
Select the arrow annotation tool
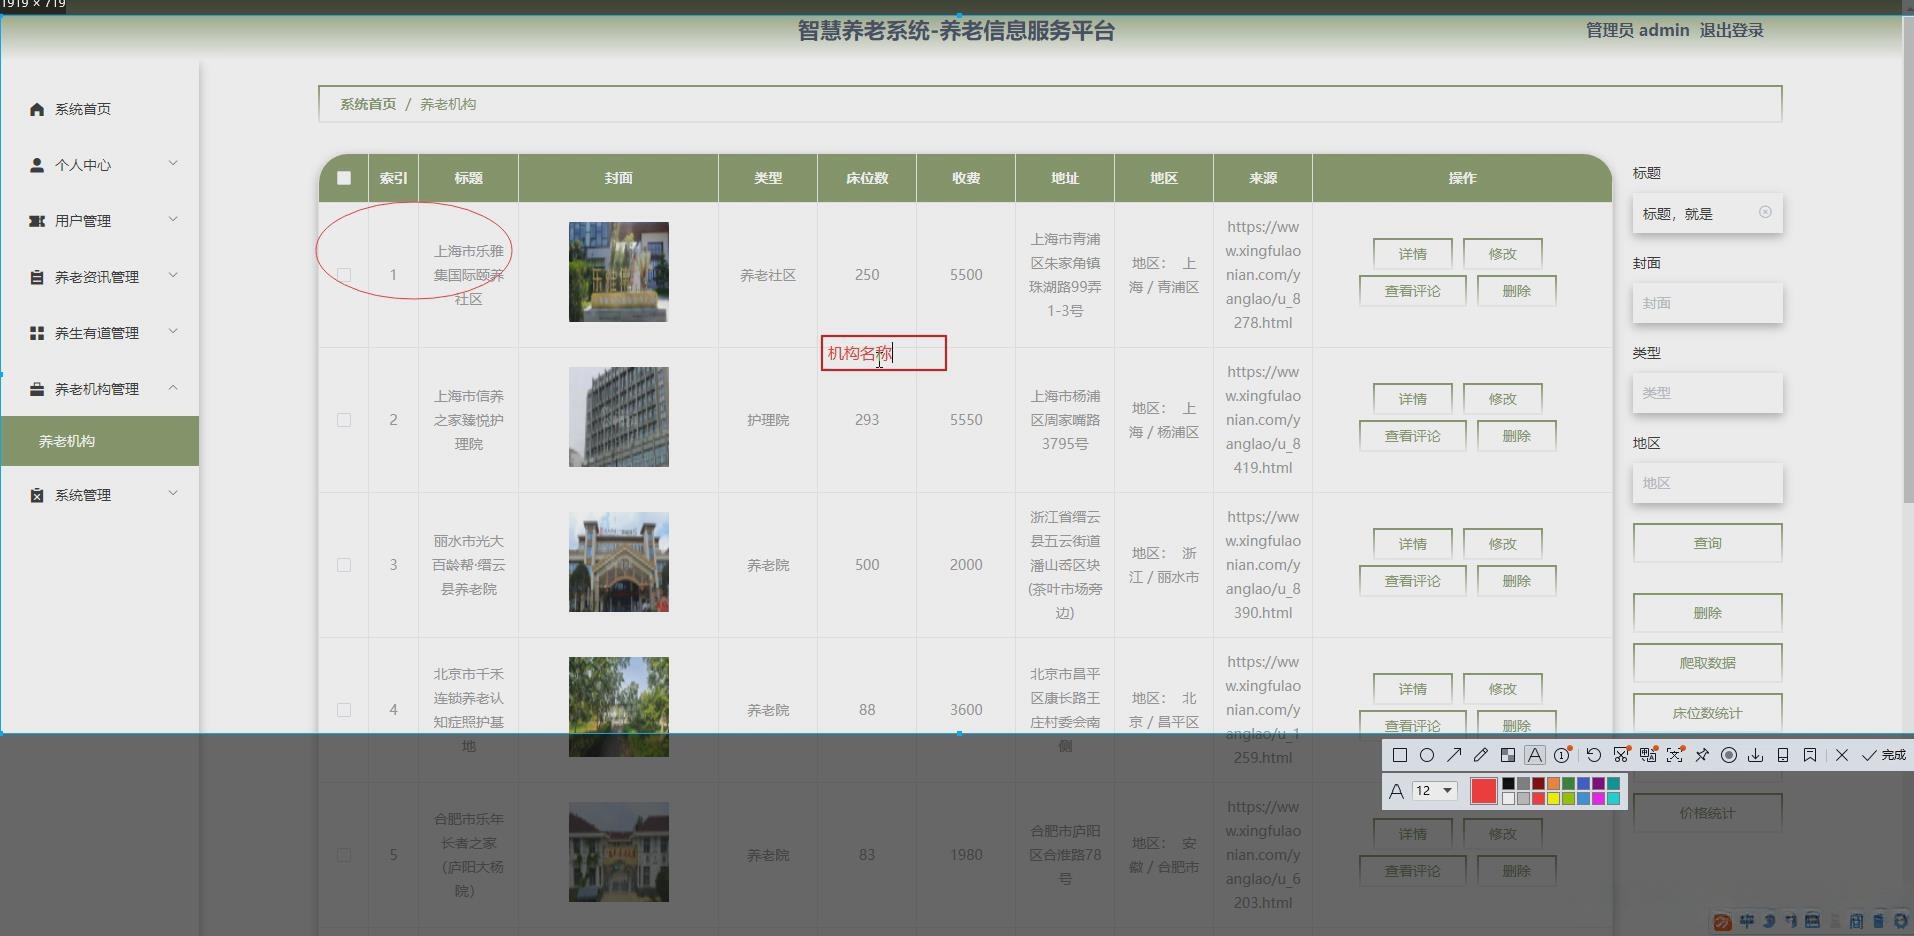click(1454, 755)
